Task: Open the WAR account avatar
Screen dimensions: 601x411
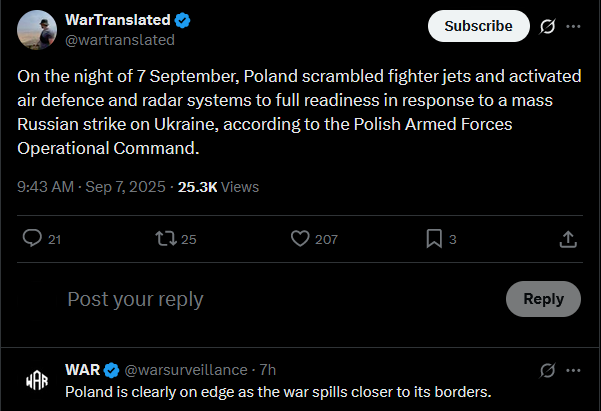Action: (x=36, y=380)
